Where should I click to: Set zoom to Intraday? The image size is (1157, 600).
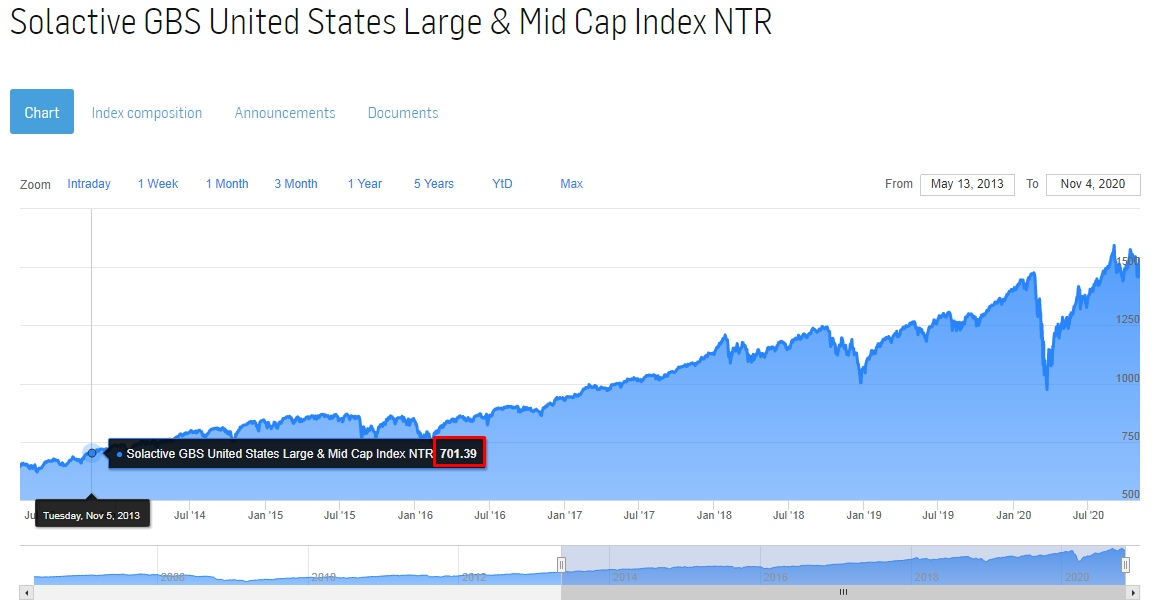(x=89, y=184)
